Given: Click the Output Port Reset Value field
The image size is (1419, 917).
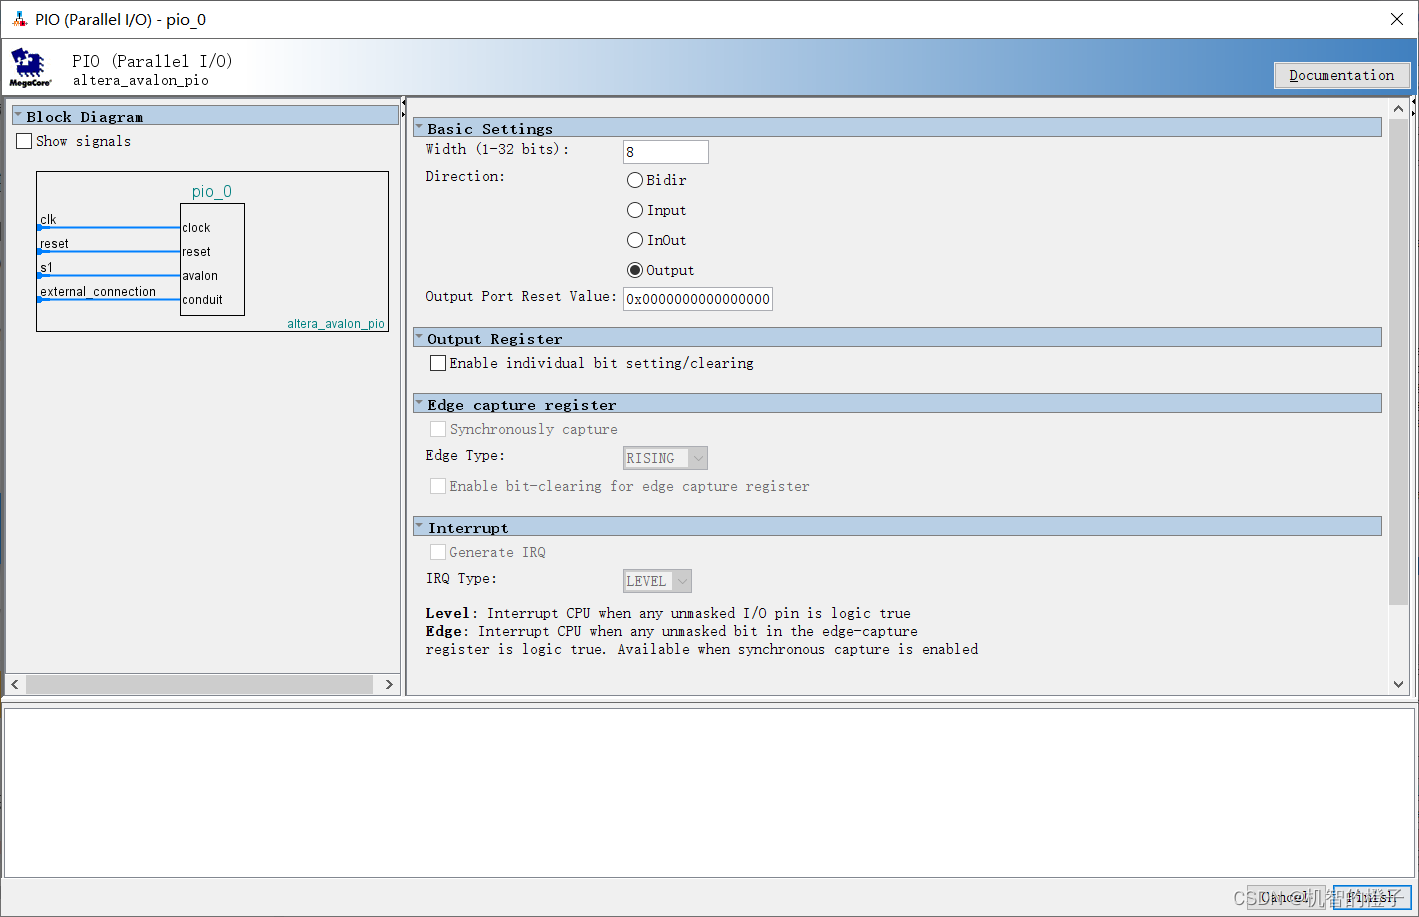Looking at the screenshot, I should coord(698,299).
